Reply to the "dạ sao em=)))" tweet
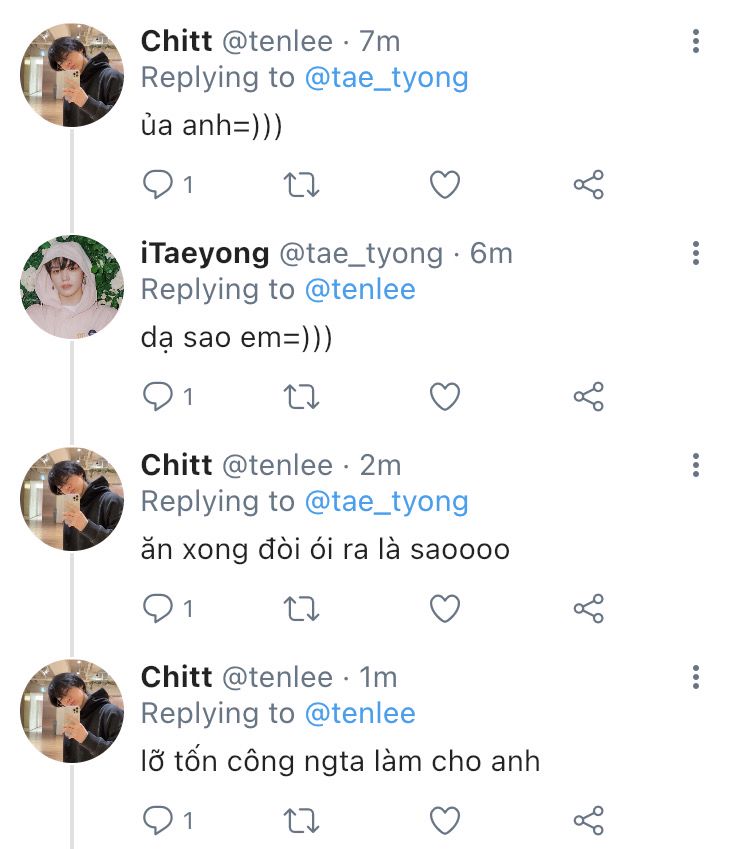750x849 pixels. click(x=157, y=396)
